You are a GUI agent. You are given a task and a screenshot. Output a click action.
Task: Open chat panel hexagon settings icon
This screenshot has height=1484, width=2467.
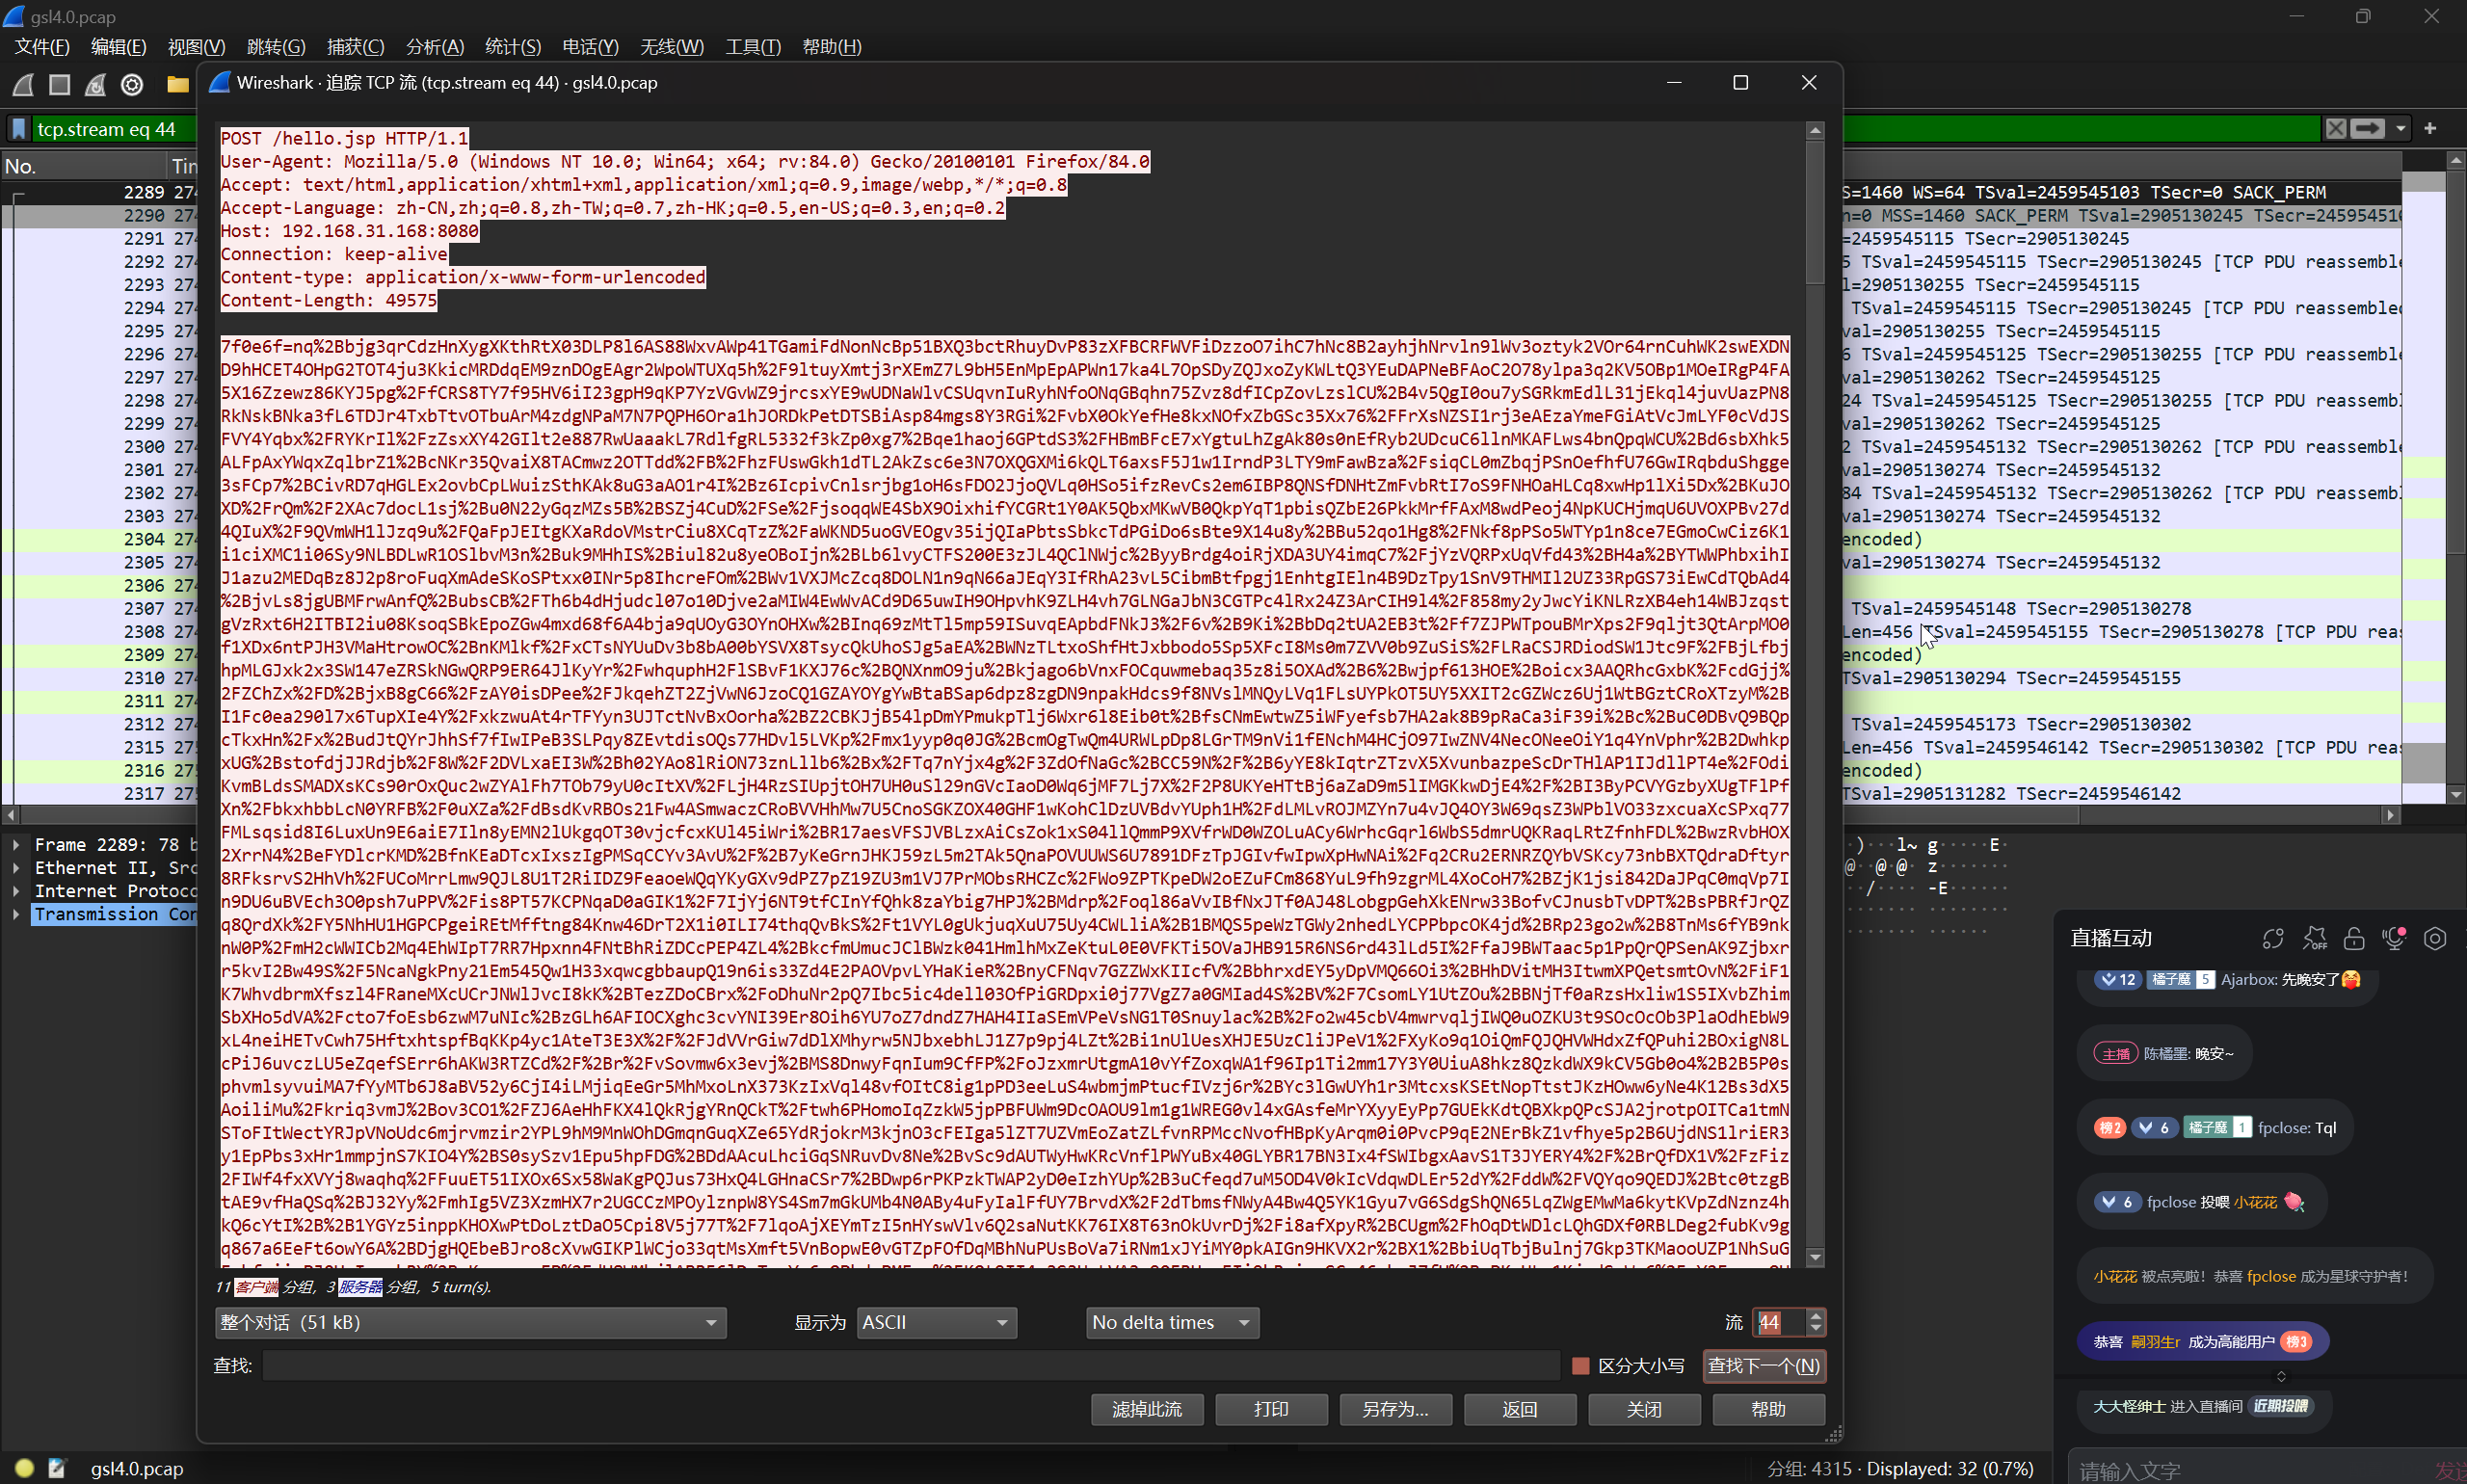(x=2435, y=938)
